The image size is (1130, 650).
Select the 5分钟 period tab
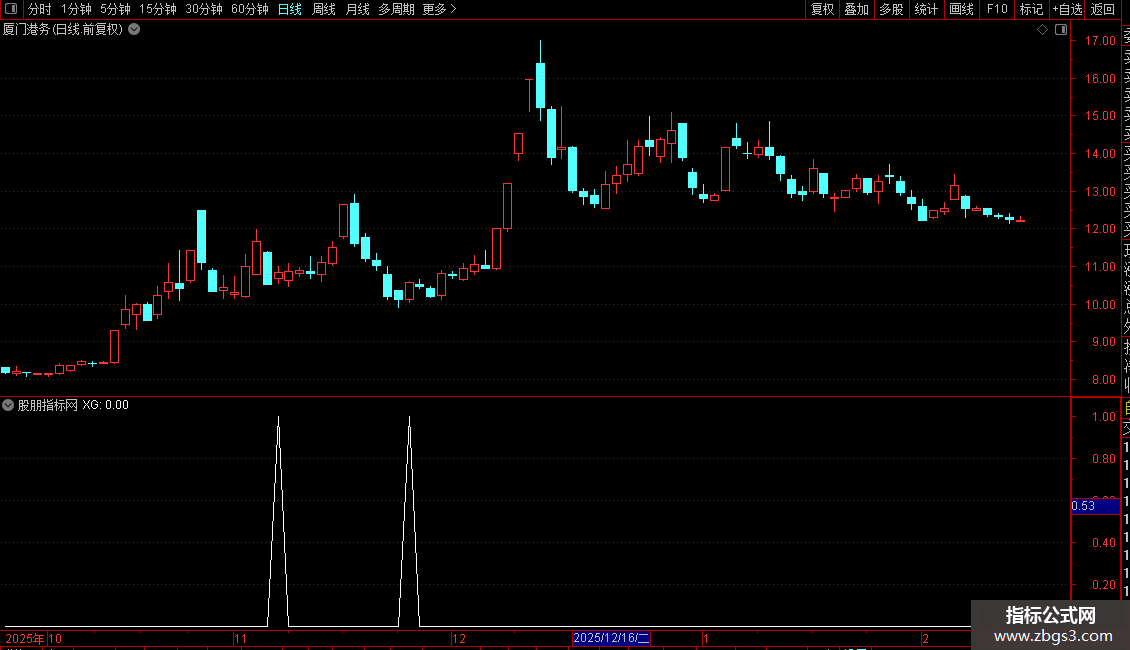[x=115, y=9]
